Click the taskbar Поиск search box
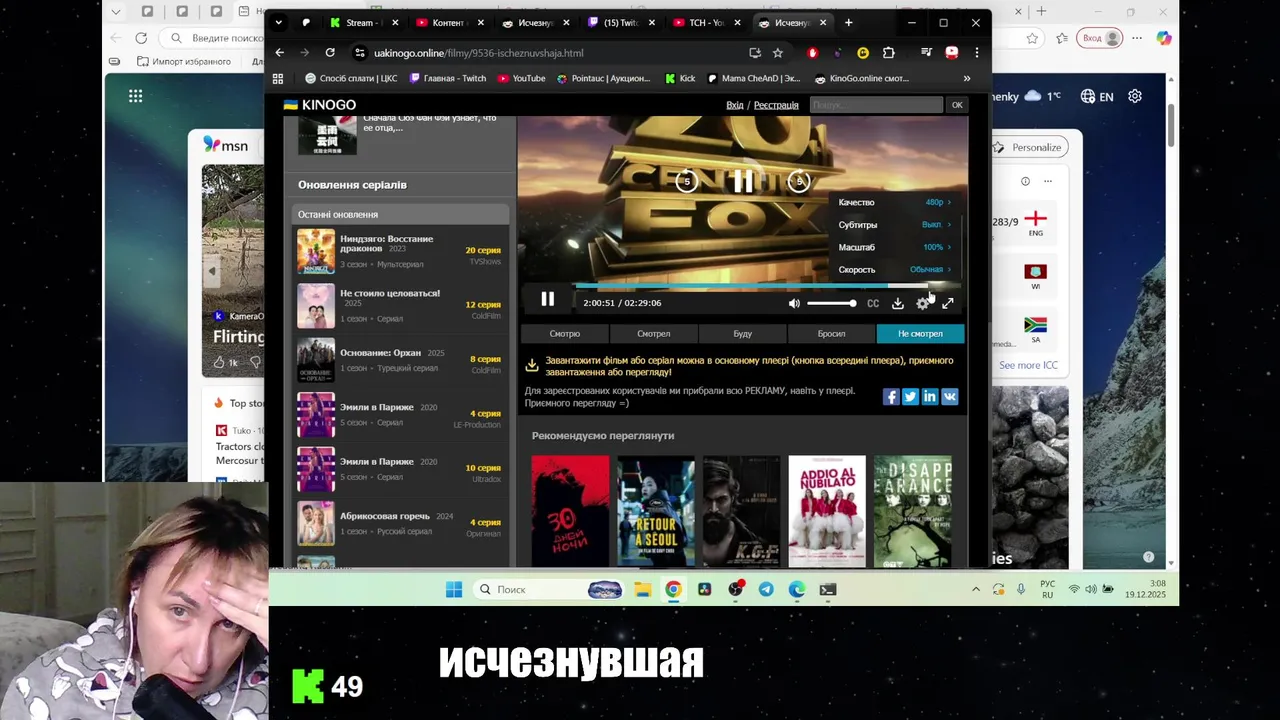This screenshot has width=1280, height=720. [x=549, y=589]
